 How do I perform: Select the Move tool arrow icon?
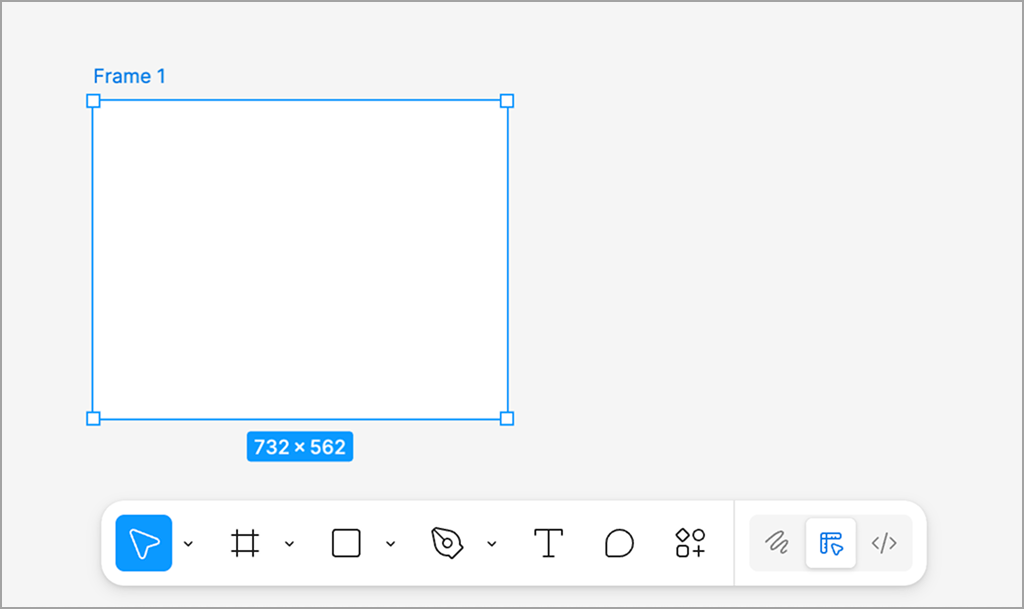coord(144,543)
